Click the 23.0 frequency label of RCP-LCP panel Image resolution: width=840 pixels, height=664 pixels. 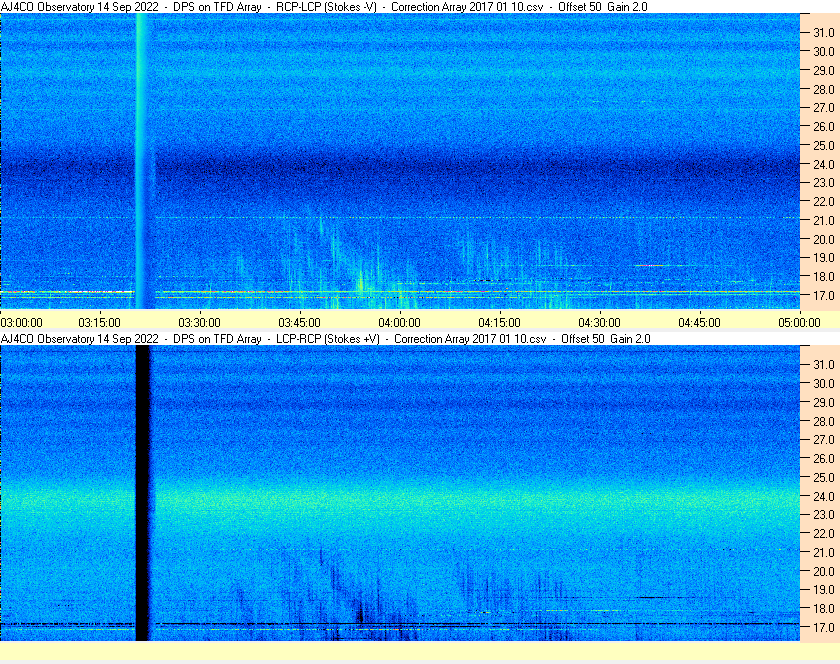click(824, 183)
